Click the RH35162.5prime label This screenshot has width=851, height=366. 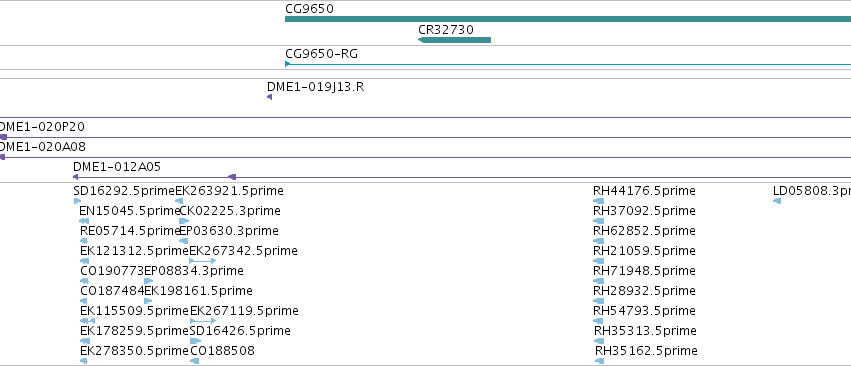pos(646,351)
